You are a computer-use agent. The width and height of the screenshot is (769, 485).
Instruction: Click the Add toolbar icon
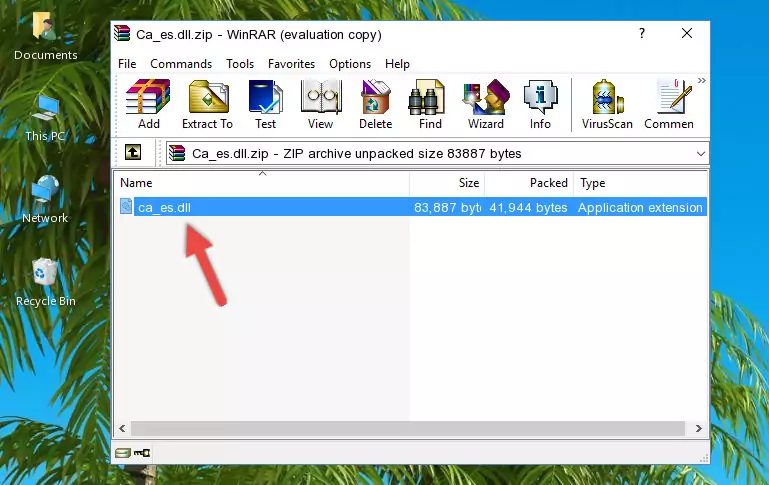point(148,104)
